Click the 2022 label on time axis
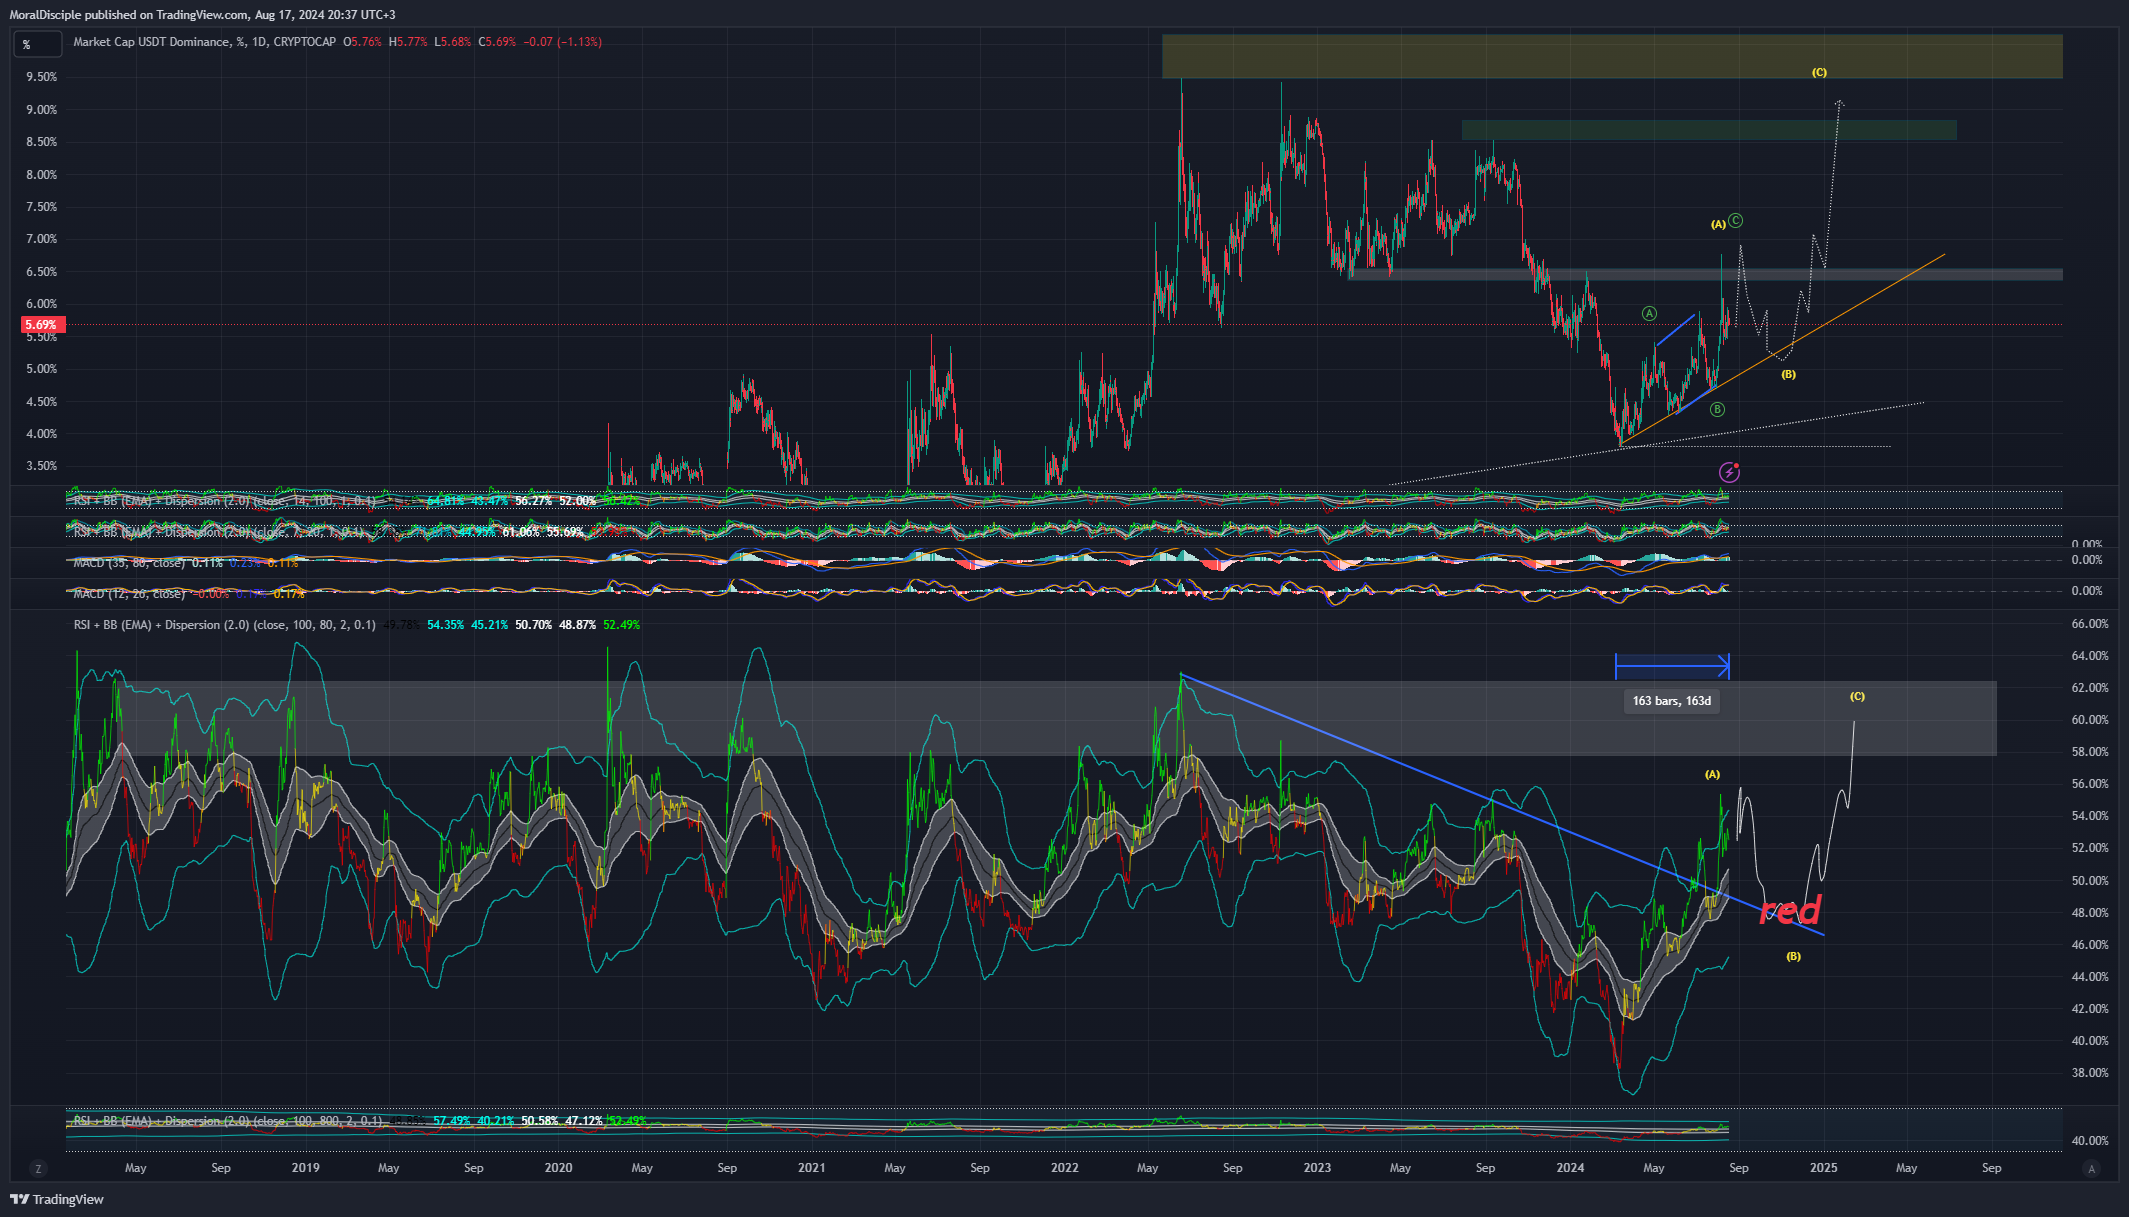 1065,1168
